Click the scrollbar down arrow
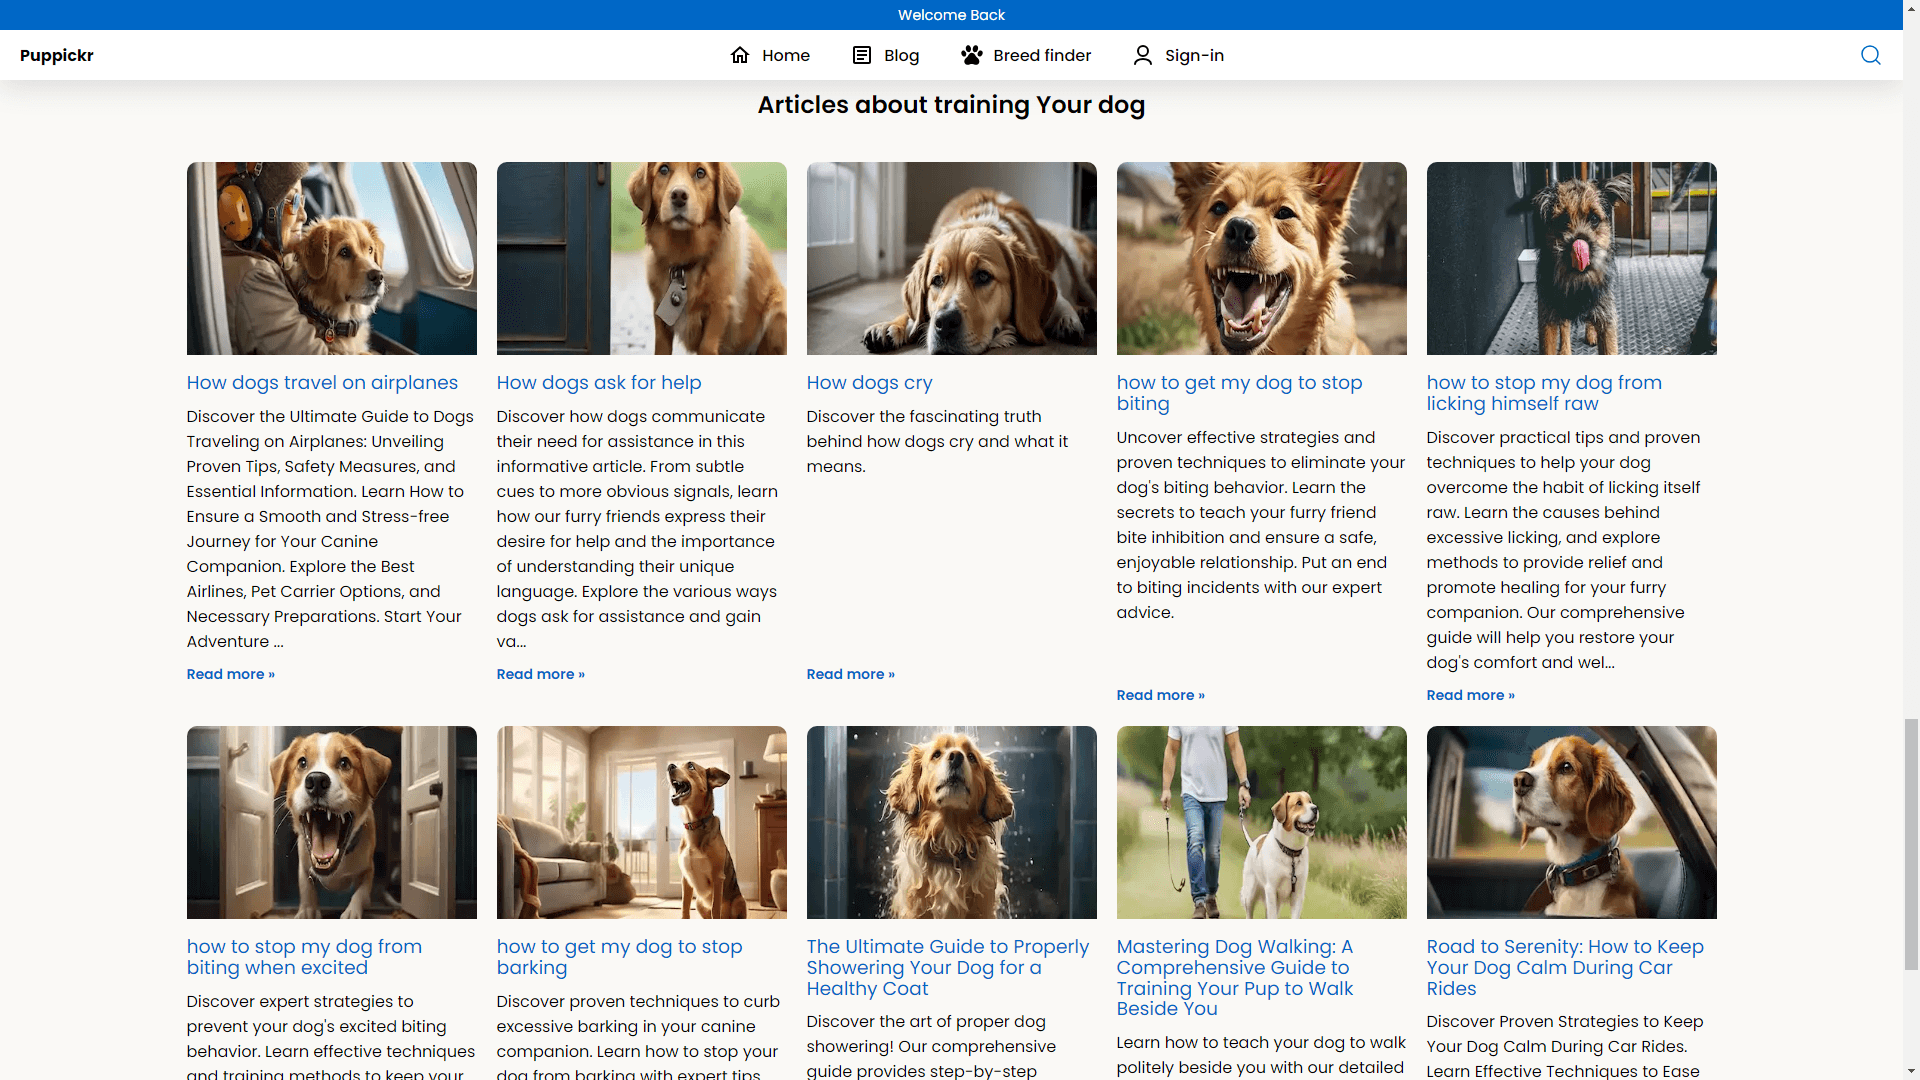The image size is (1920, 1080). click(1911, 1071)
